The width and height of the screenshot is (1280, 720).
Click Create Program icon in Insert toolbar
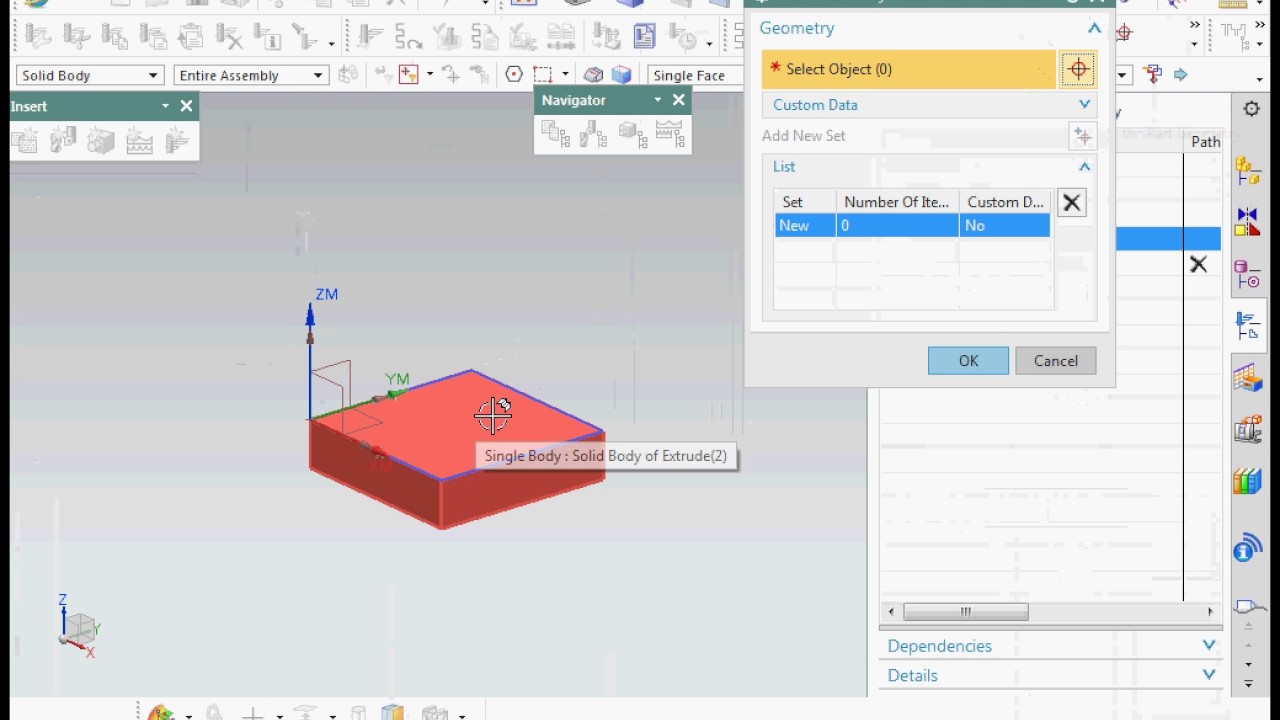(25, 140)
